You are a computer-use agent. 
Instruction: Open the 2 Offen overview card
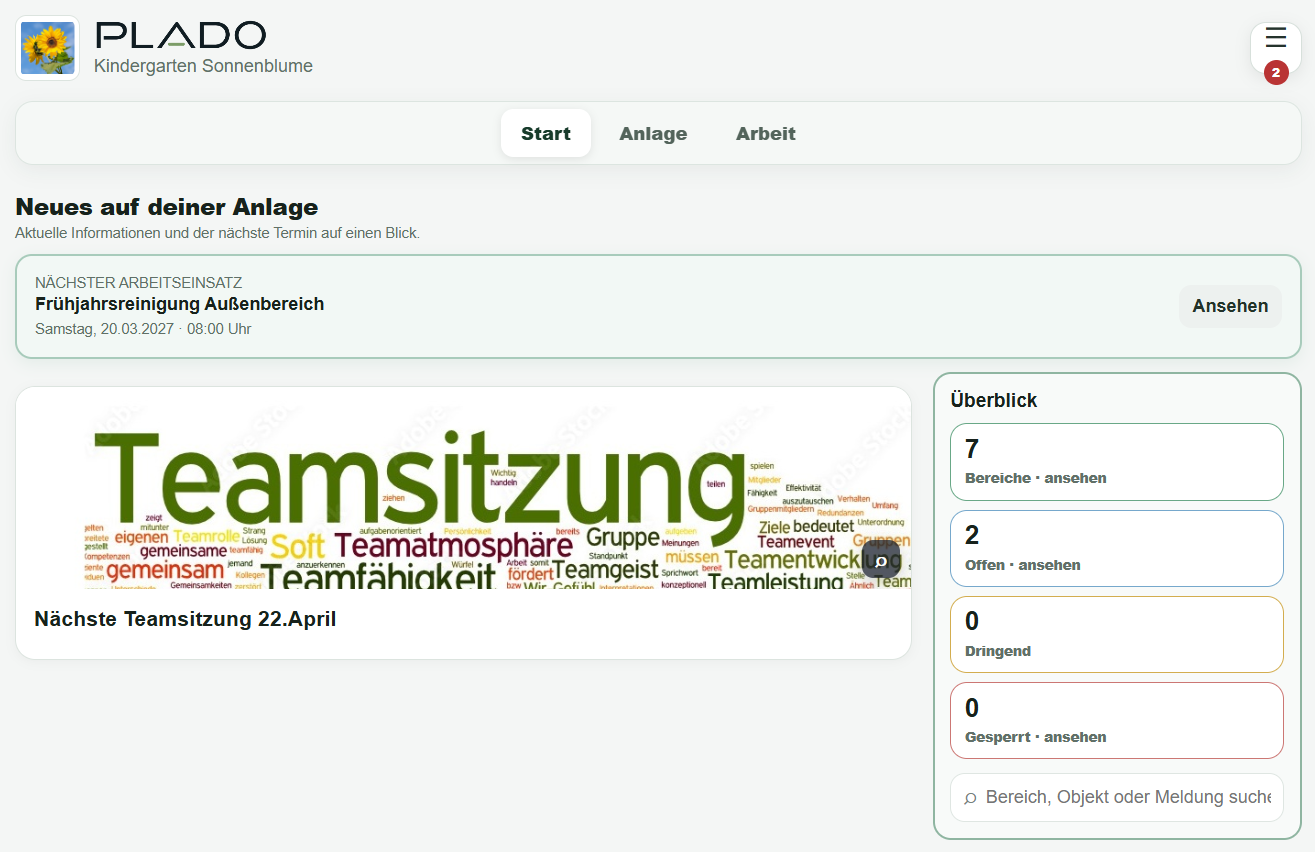pos(1117,549)
